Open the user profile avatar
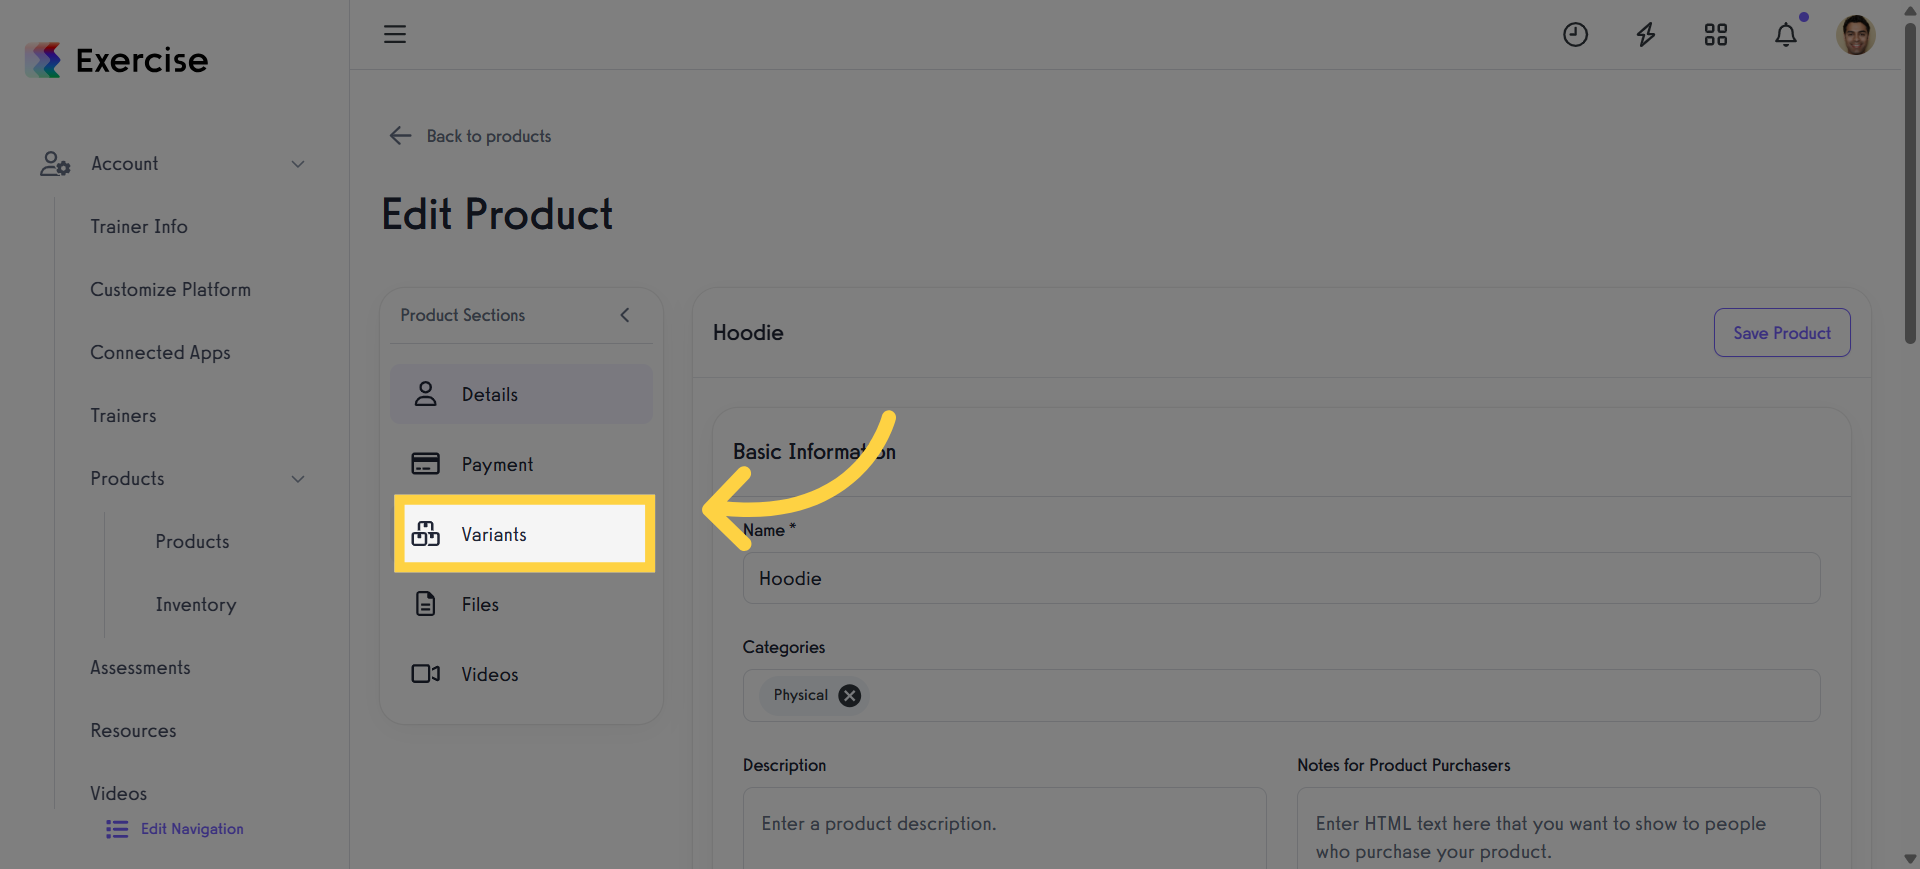The image size is (1920, 869). (x=1856, y=35)
